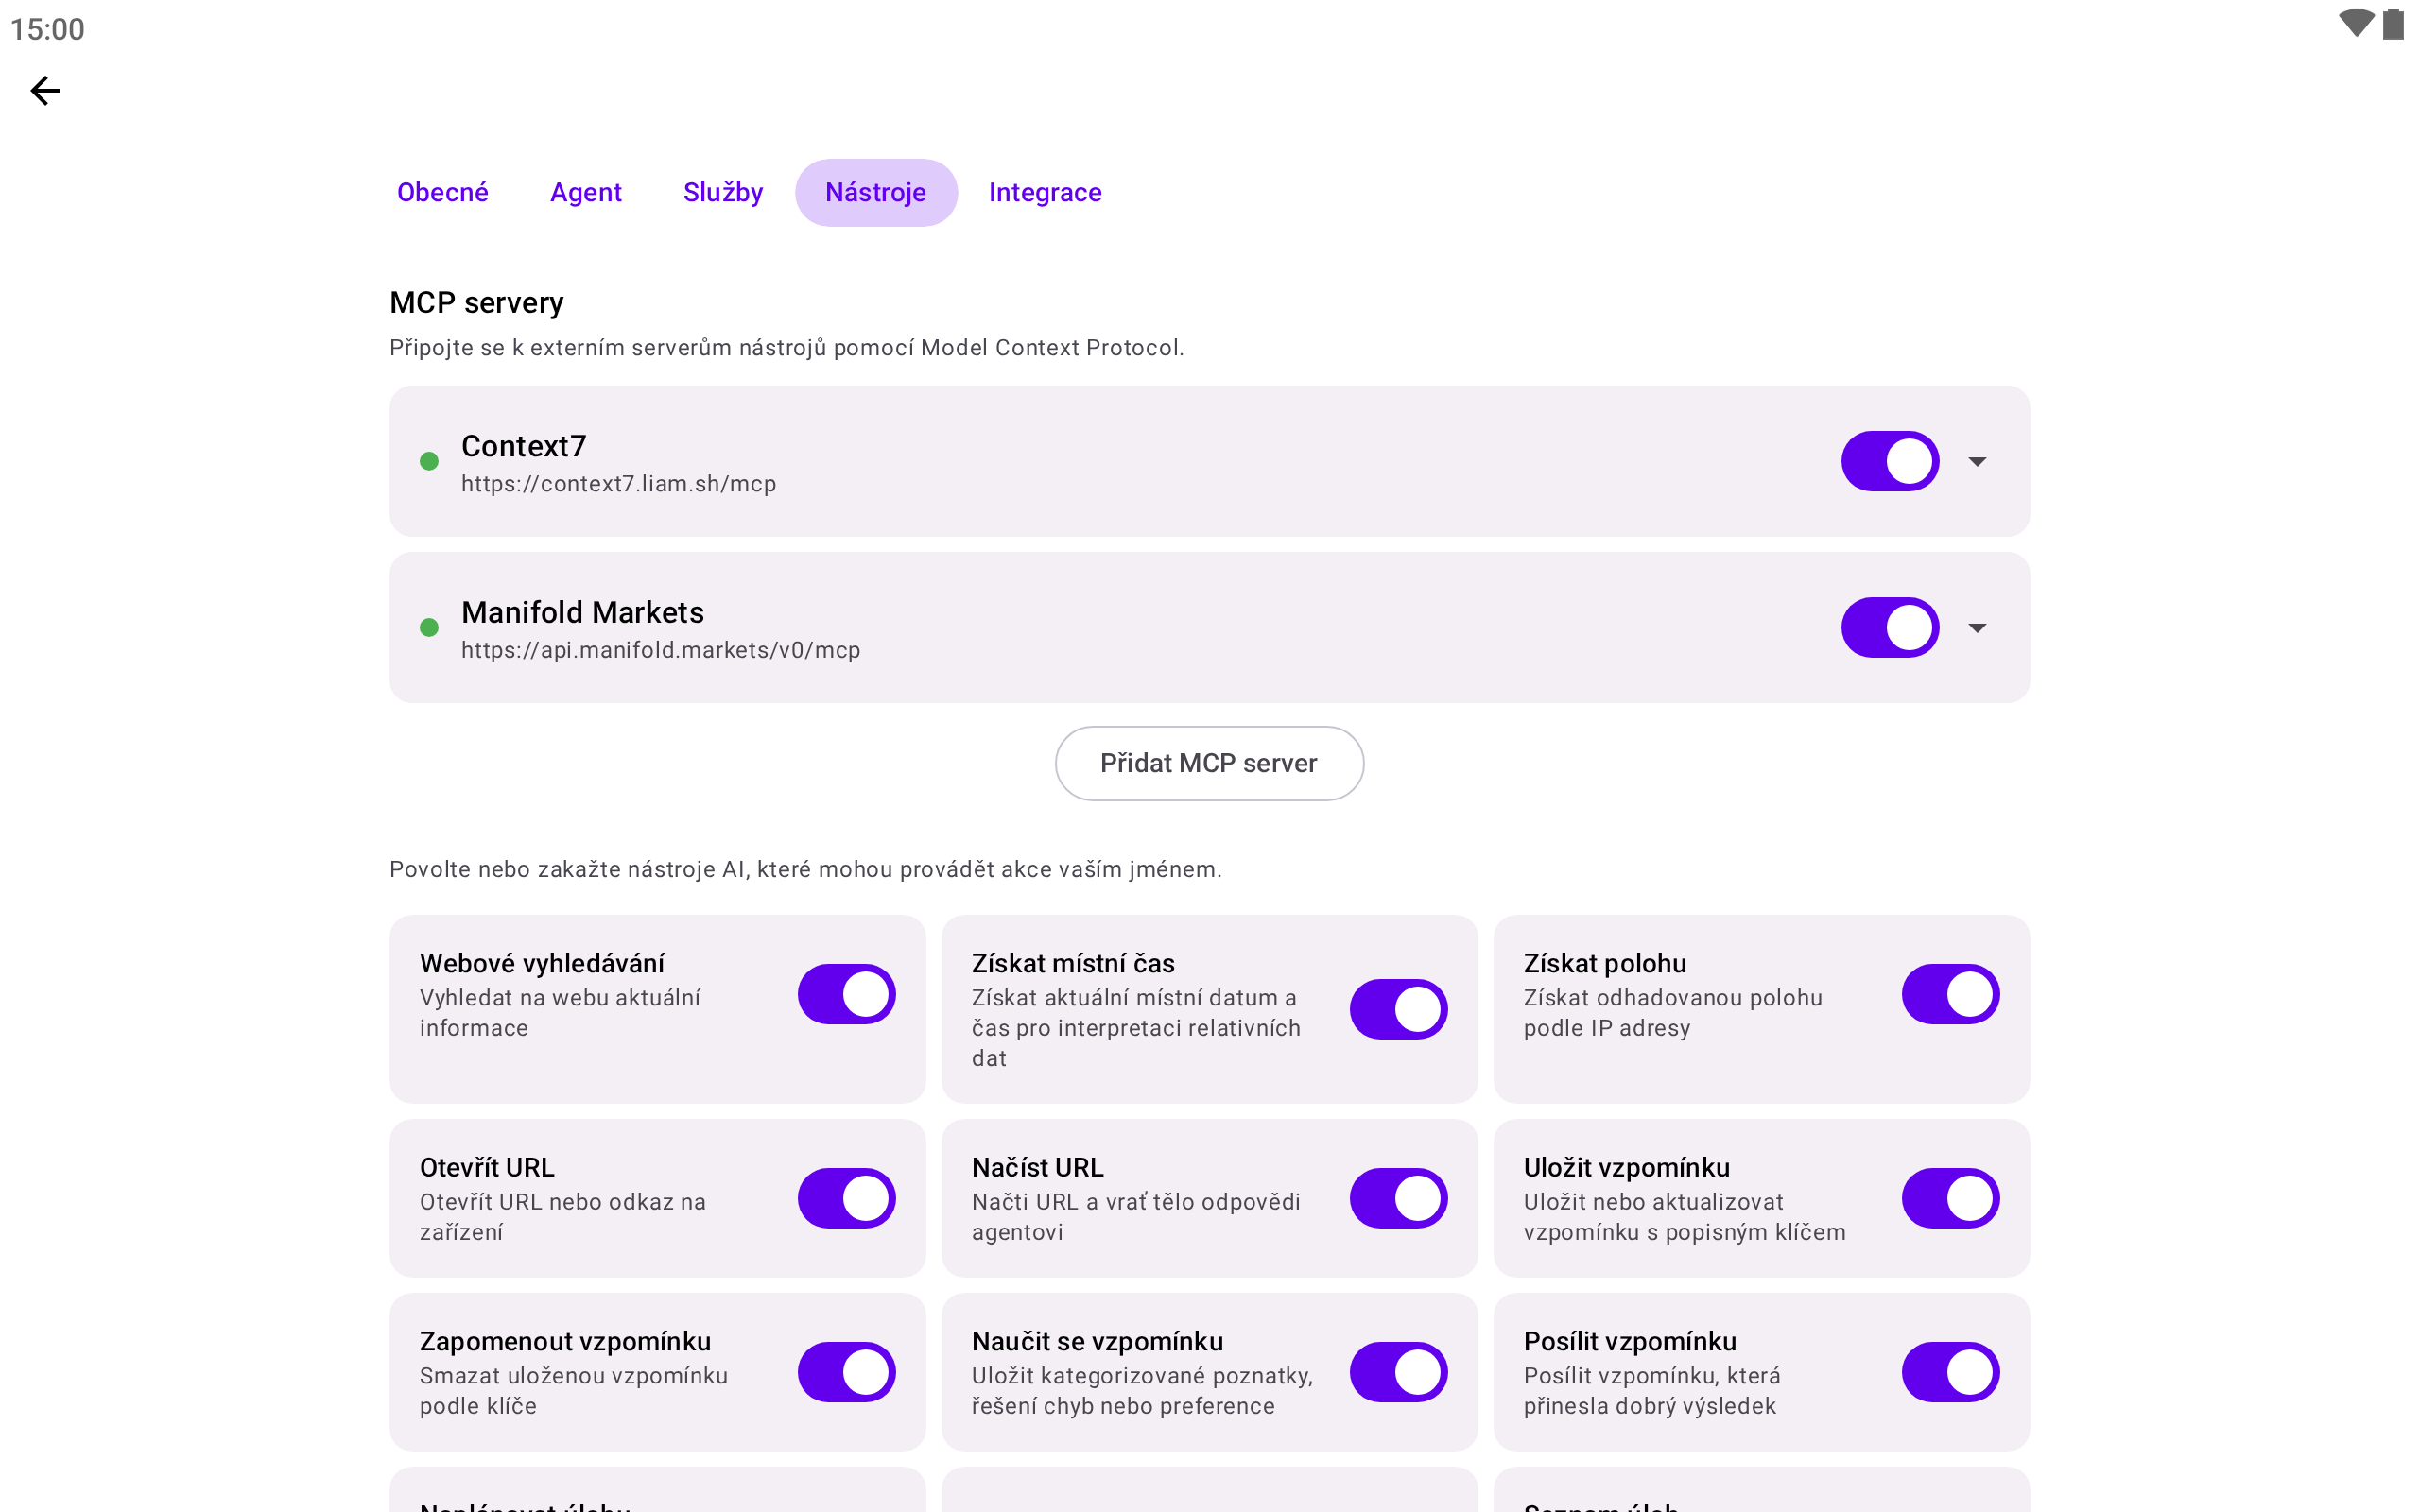The height and width of the screenshot is (1512, 2420).
Task: Click the Naučit se vzpomínku card
Action: point(1209,1371)
